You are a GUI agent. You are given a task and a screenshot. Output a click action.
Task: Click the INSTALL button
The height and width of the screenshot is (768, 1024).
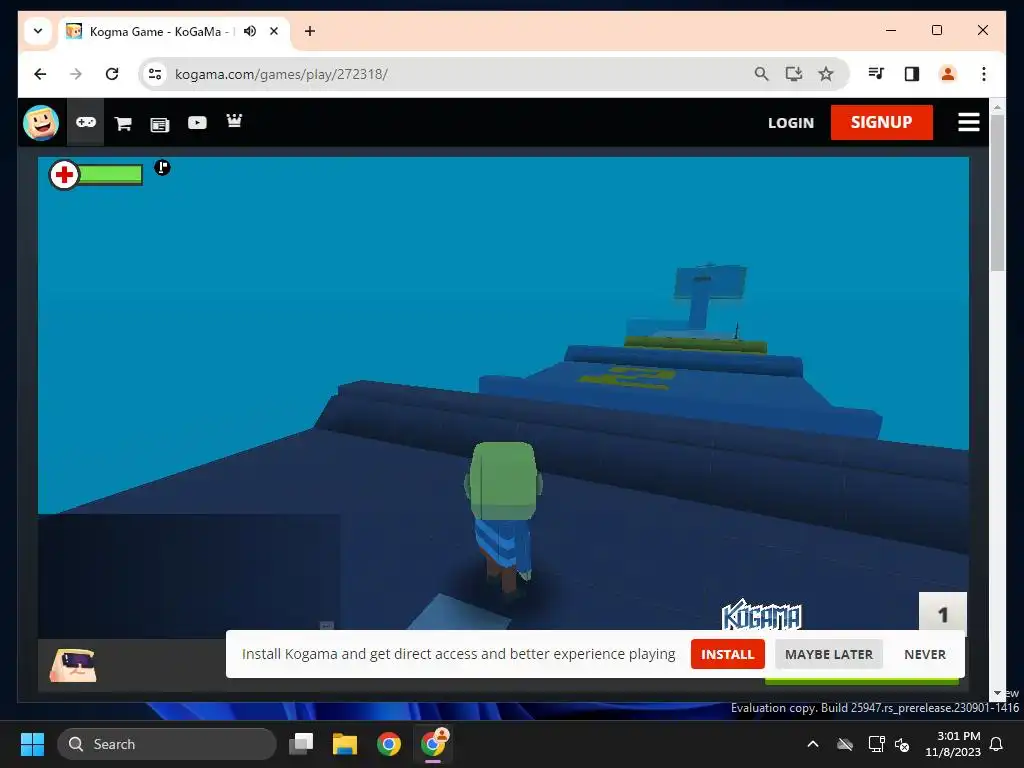pyautogui.click(x=728, y=654)
